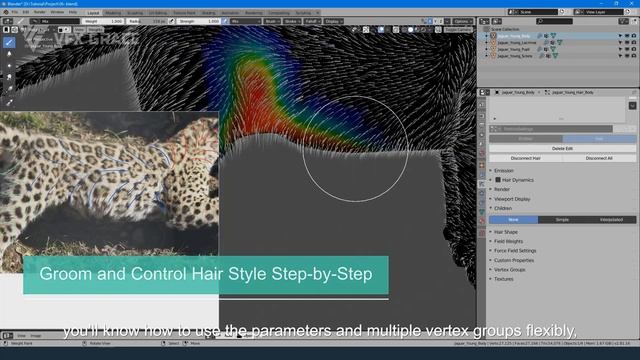
Task: Toggle Y axis symmetry
Action: (436, 21)
